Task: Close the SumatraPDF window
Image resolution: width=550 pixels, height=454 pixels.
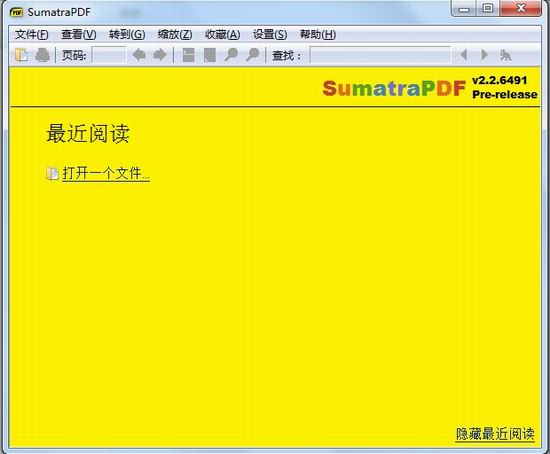Action: click(x=521, y=8)
